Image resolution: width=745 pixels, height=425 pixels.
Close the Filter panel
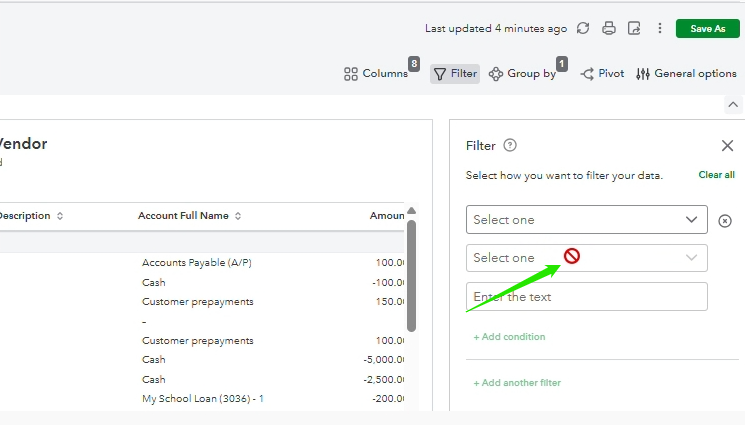(727, 146)
